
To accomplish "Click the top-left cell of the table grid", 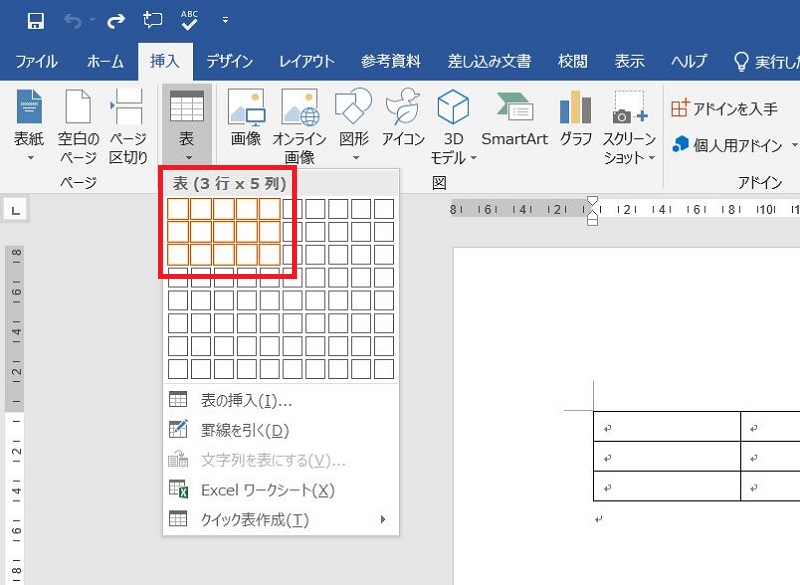I will point(178,209).
